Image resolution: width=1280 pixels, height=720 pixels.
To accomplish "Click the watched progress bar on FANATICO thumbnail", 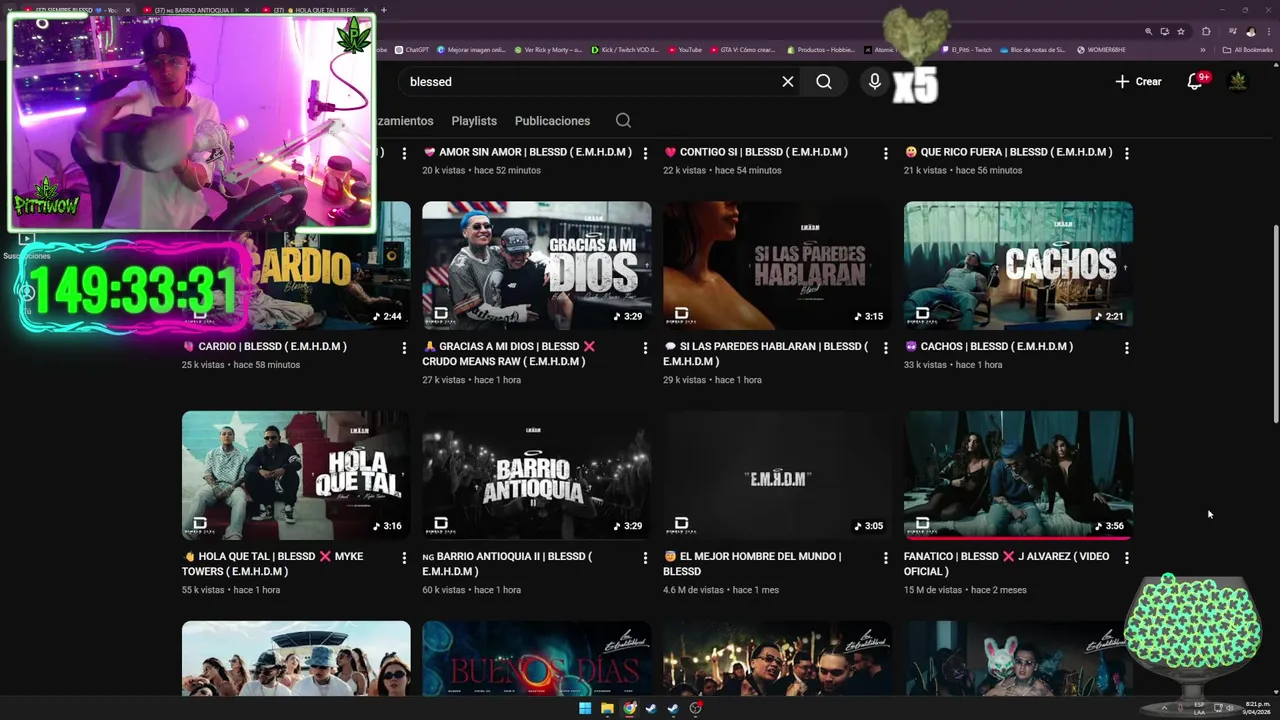I will click(x=1018, y=538).
